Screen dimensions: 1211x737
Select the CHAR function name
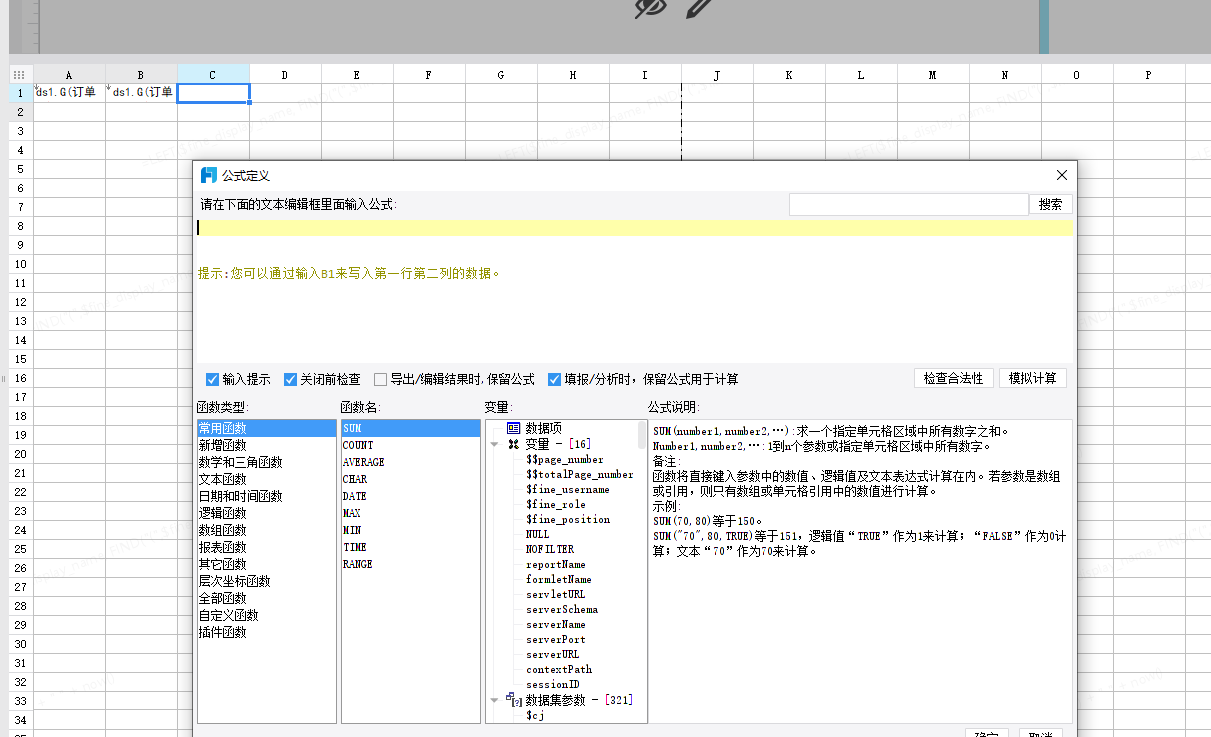(x=411, y=479)
